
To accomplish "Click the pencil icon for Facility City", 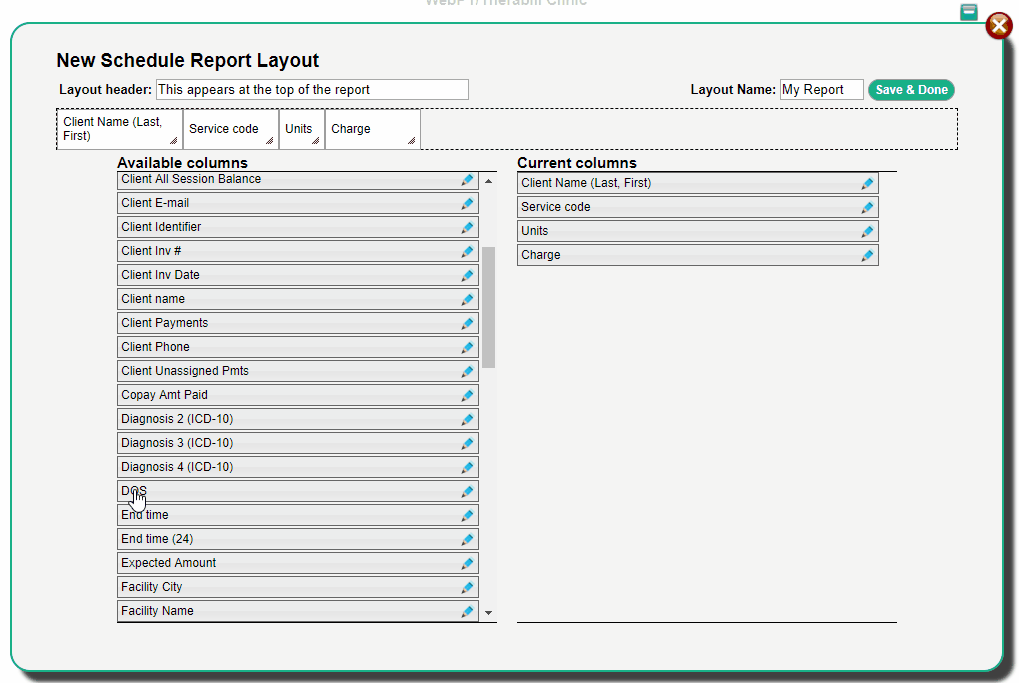I will pos(467,589).
